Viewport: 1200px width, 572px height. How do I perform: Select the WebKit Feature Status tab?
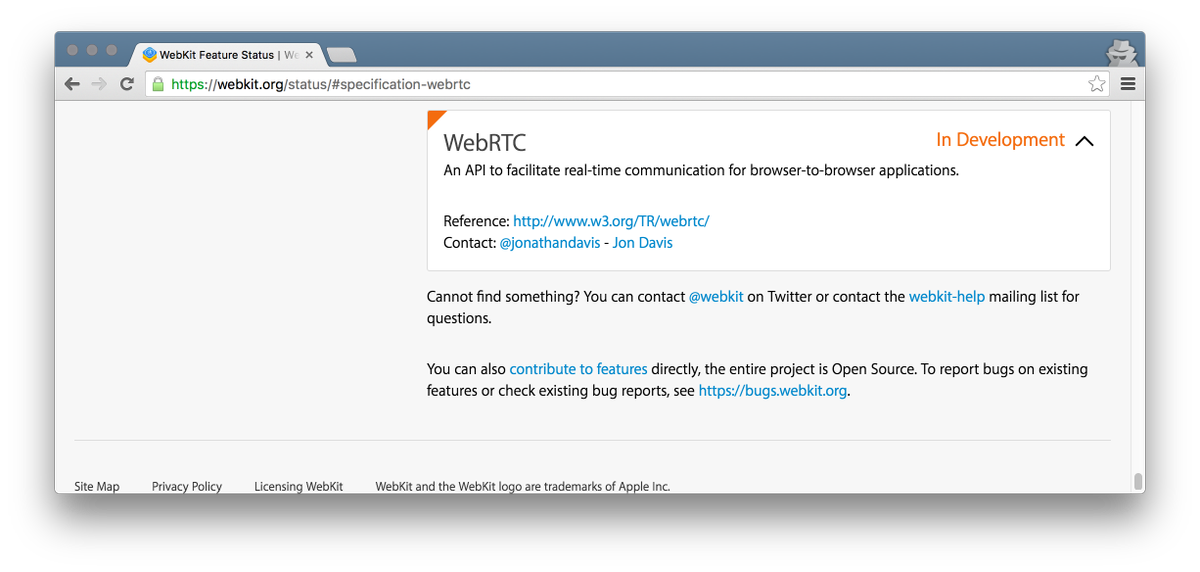pyautogui.click(x=230, y=55)
